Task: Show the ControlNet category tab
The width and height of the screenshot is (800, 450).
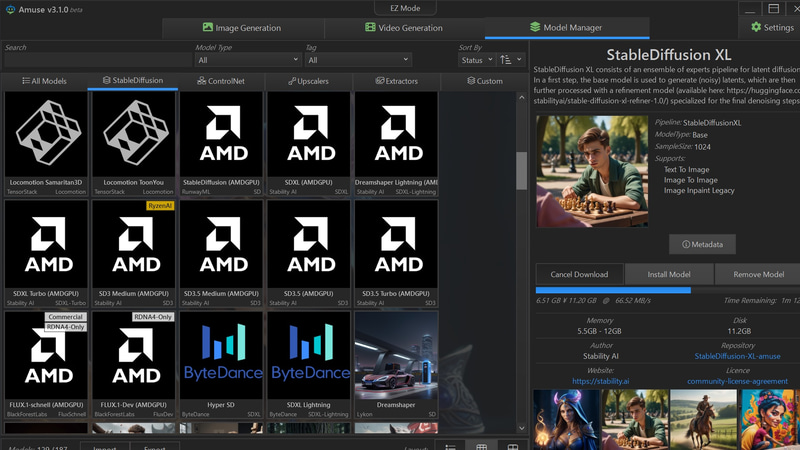Action: click(221, 81)
